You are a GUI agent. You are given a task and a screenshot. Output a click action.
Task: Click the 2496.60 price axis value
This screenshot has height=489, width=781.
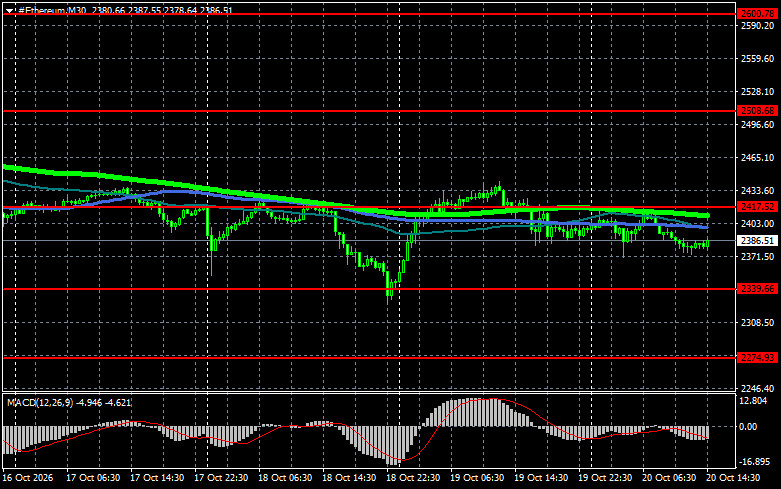click(x=757, y=124)
